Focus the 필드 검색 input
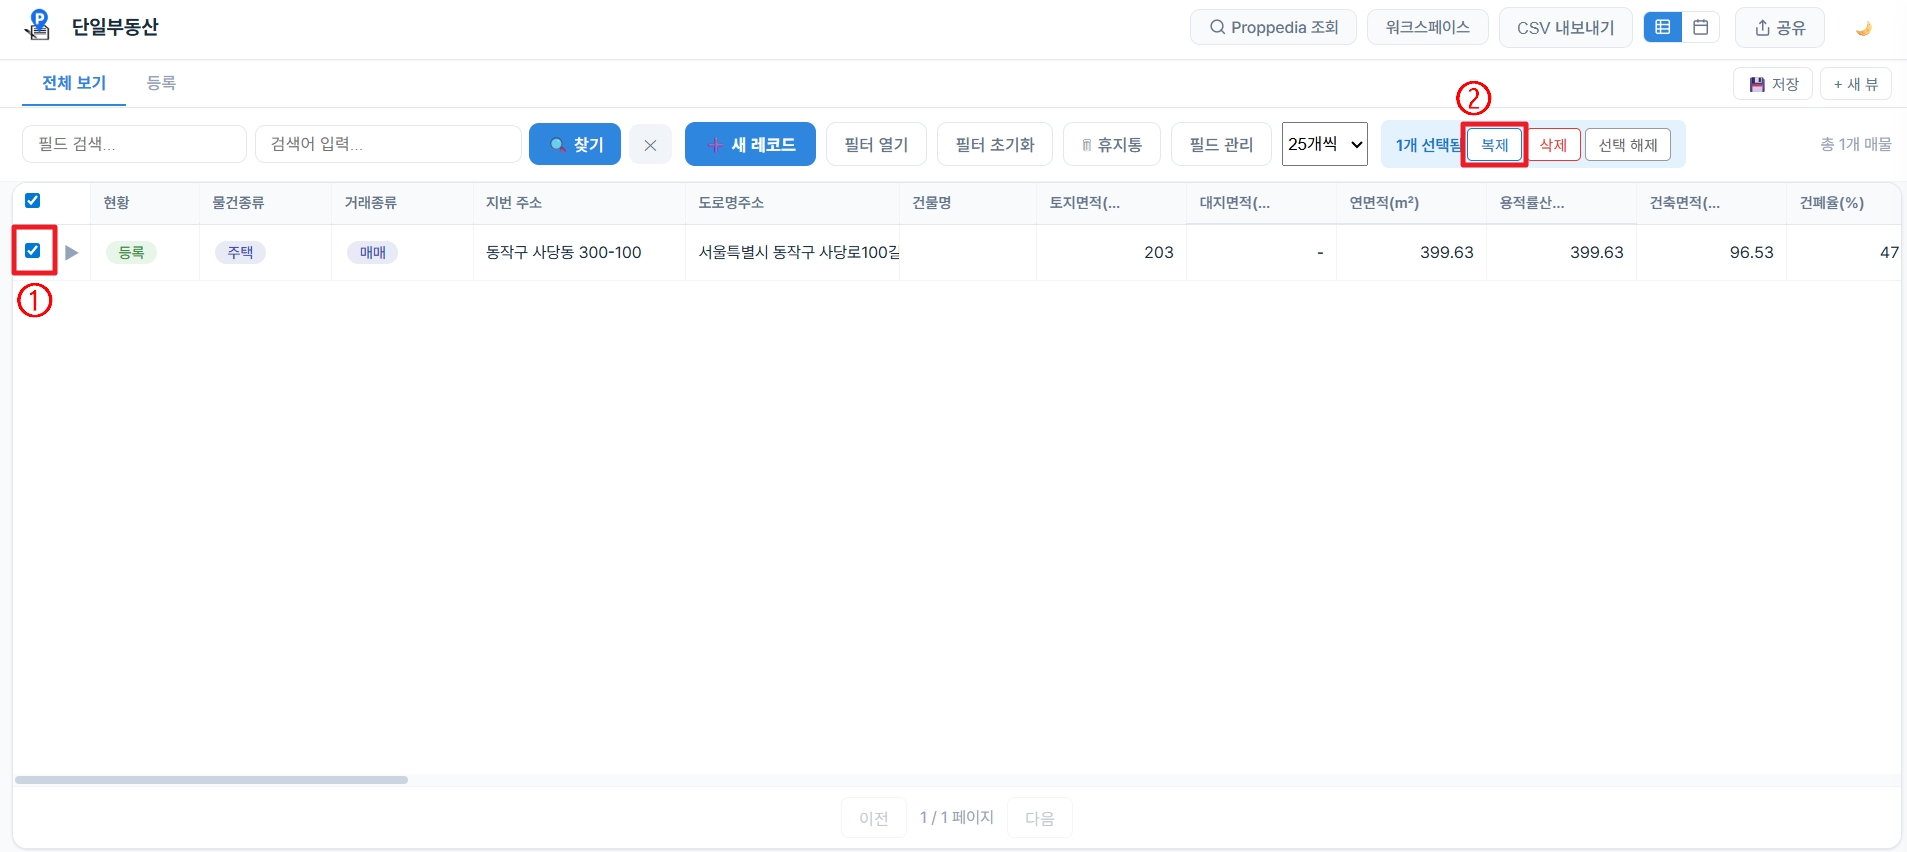The height and width of the screenshot is (852, 1907). tap(134, 144)
